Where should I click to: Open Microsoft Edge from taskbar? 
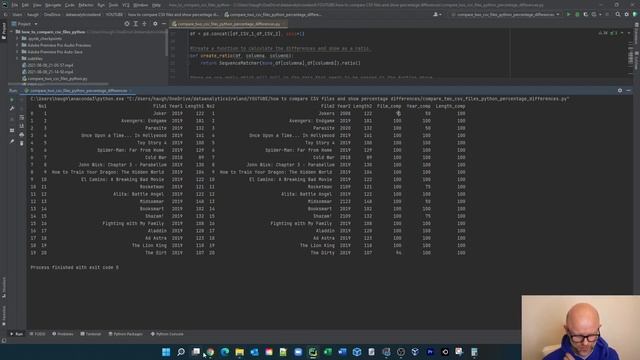click(225, 352)
